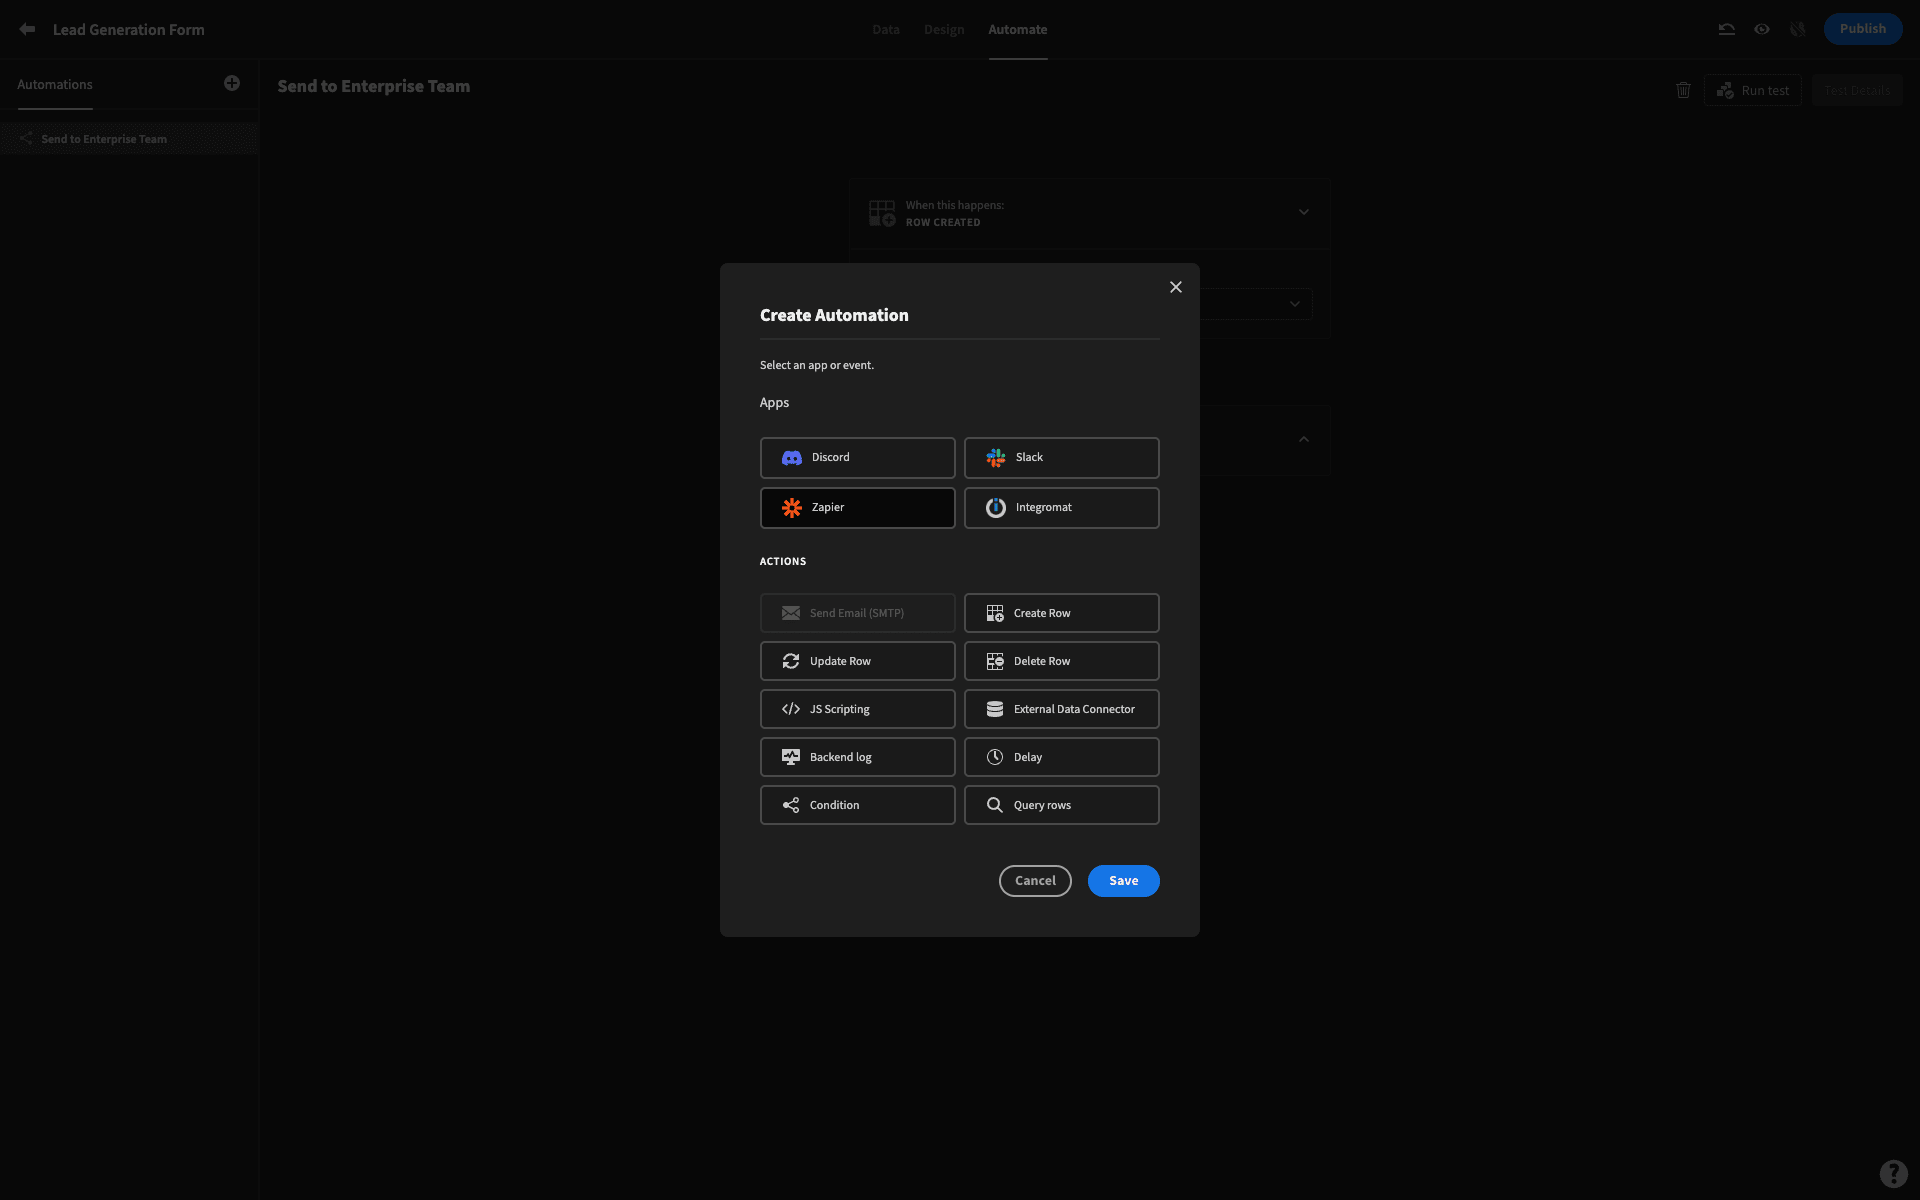Image resolution: width=1920 pixels, height=1200 pixels.
Task: Go back using the arrow icon
Action: pyautogui.click(x=27, y=29)
